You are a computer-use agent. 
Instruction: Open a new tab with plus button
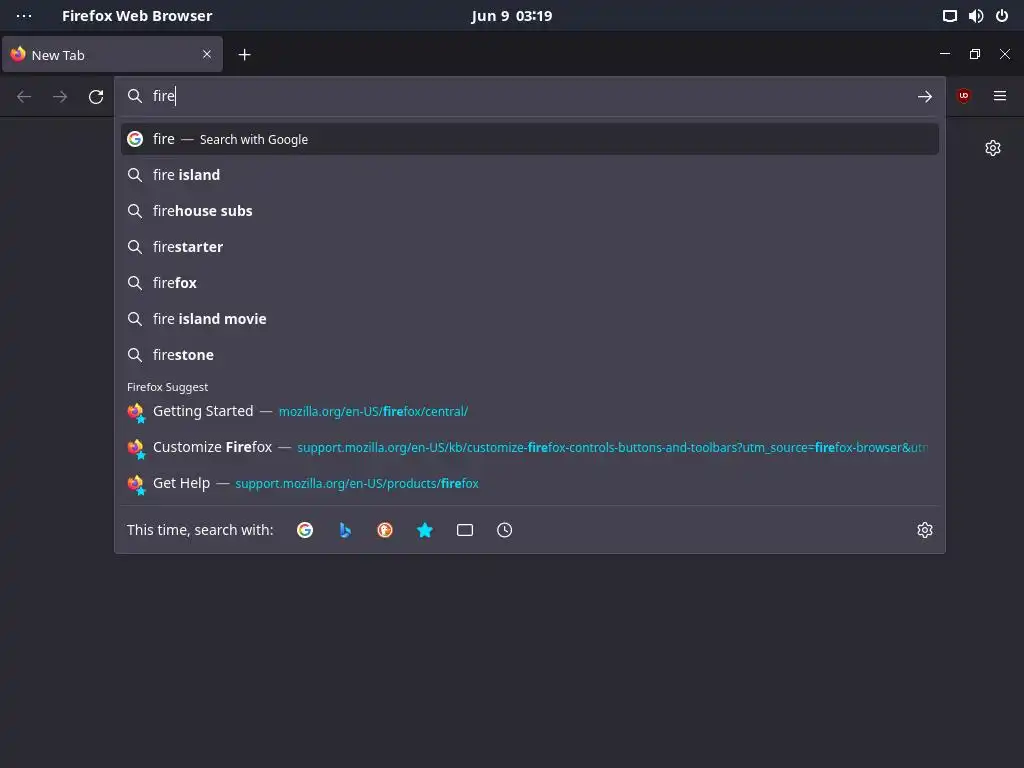coord(244,55)
